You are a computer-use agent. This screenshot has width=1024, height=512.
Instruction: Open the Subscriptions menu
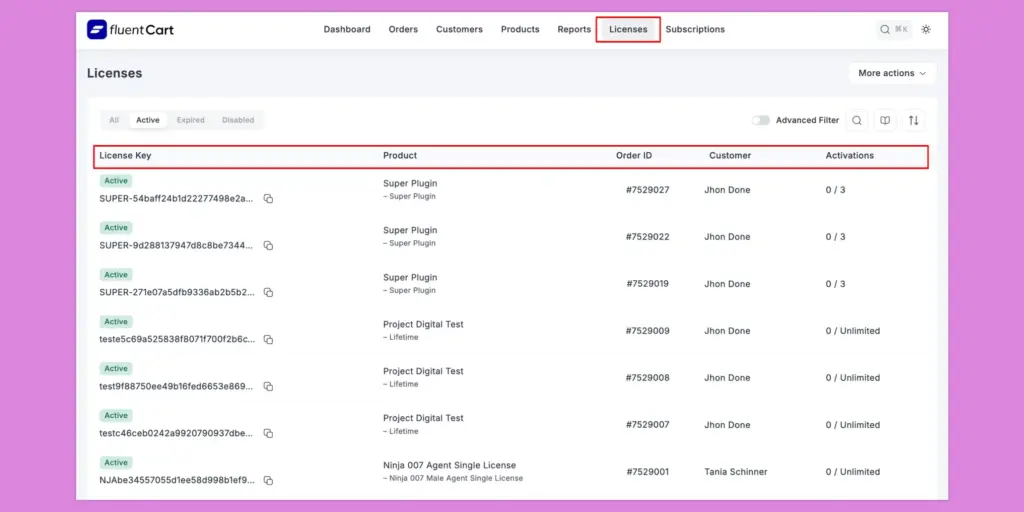[x=695, y=29]
